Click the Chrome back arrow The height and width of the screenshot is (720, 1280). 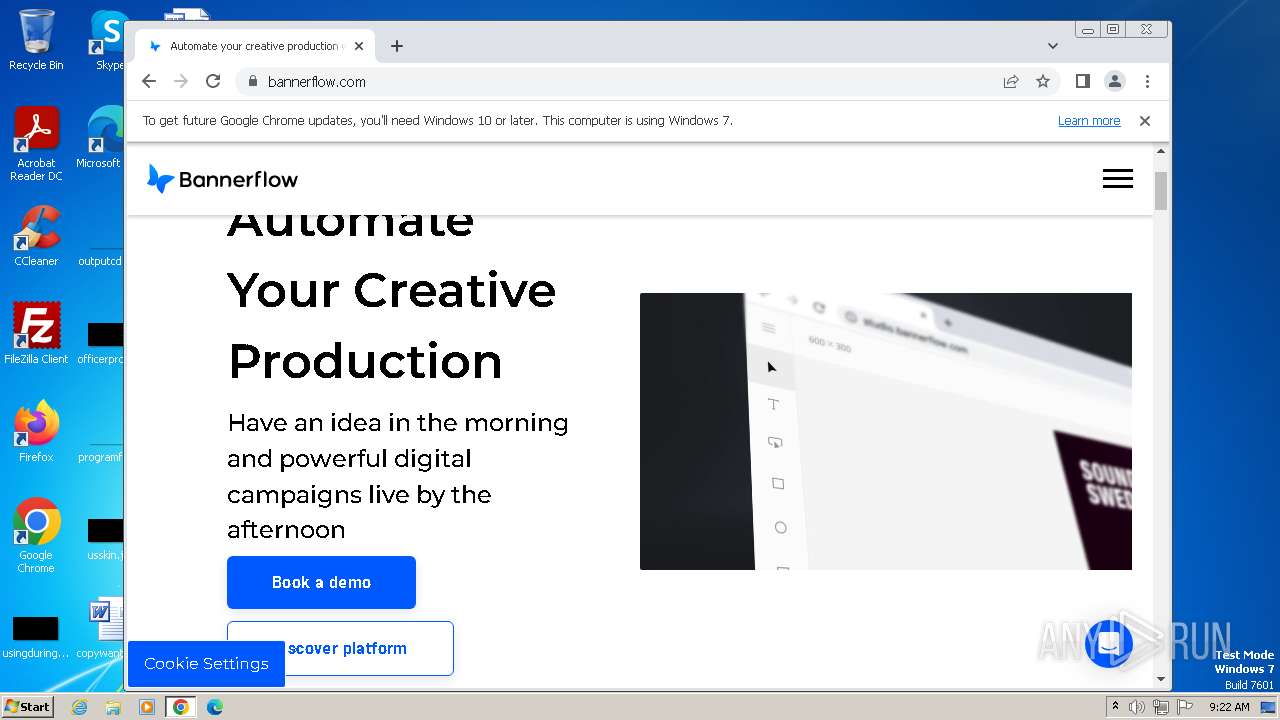coord(149,82)
